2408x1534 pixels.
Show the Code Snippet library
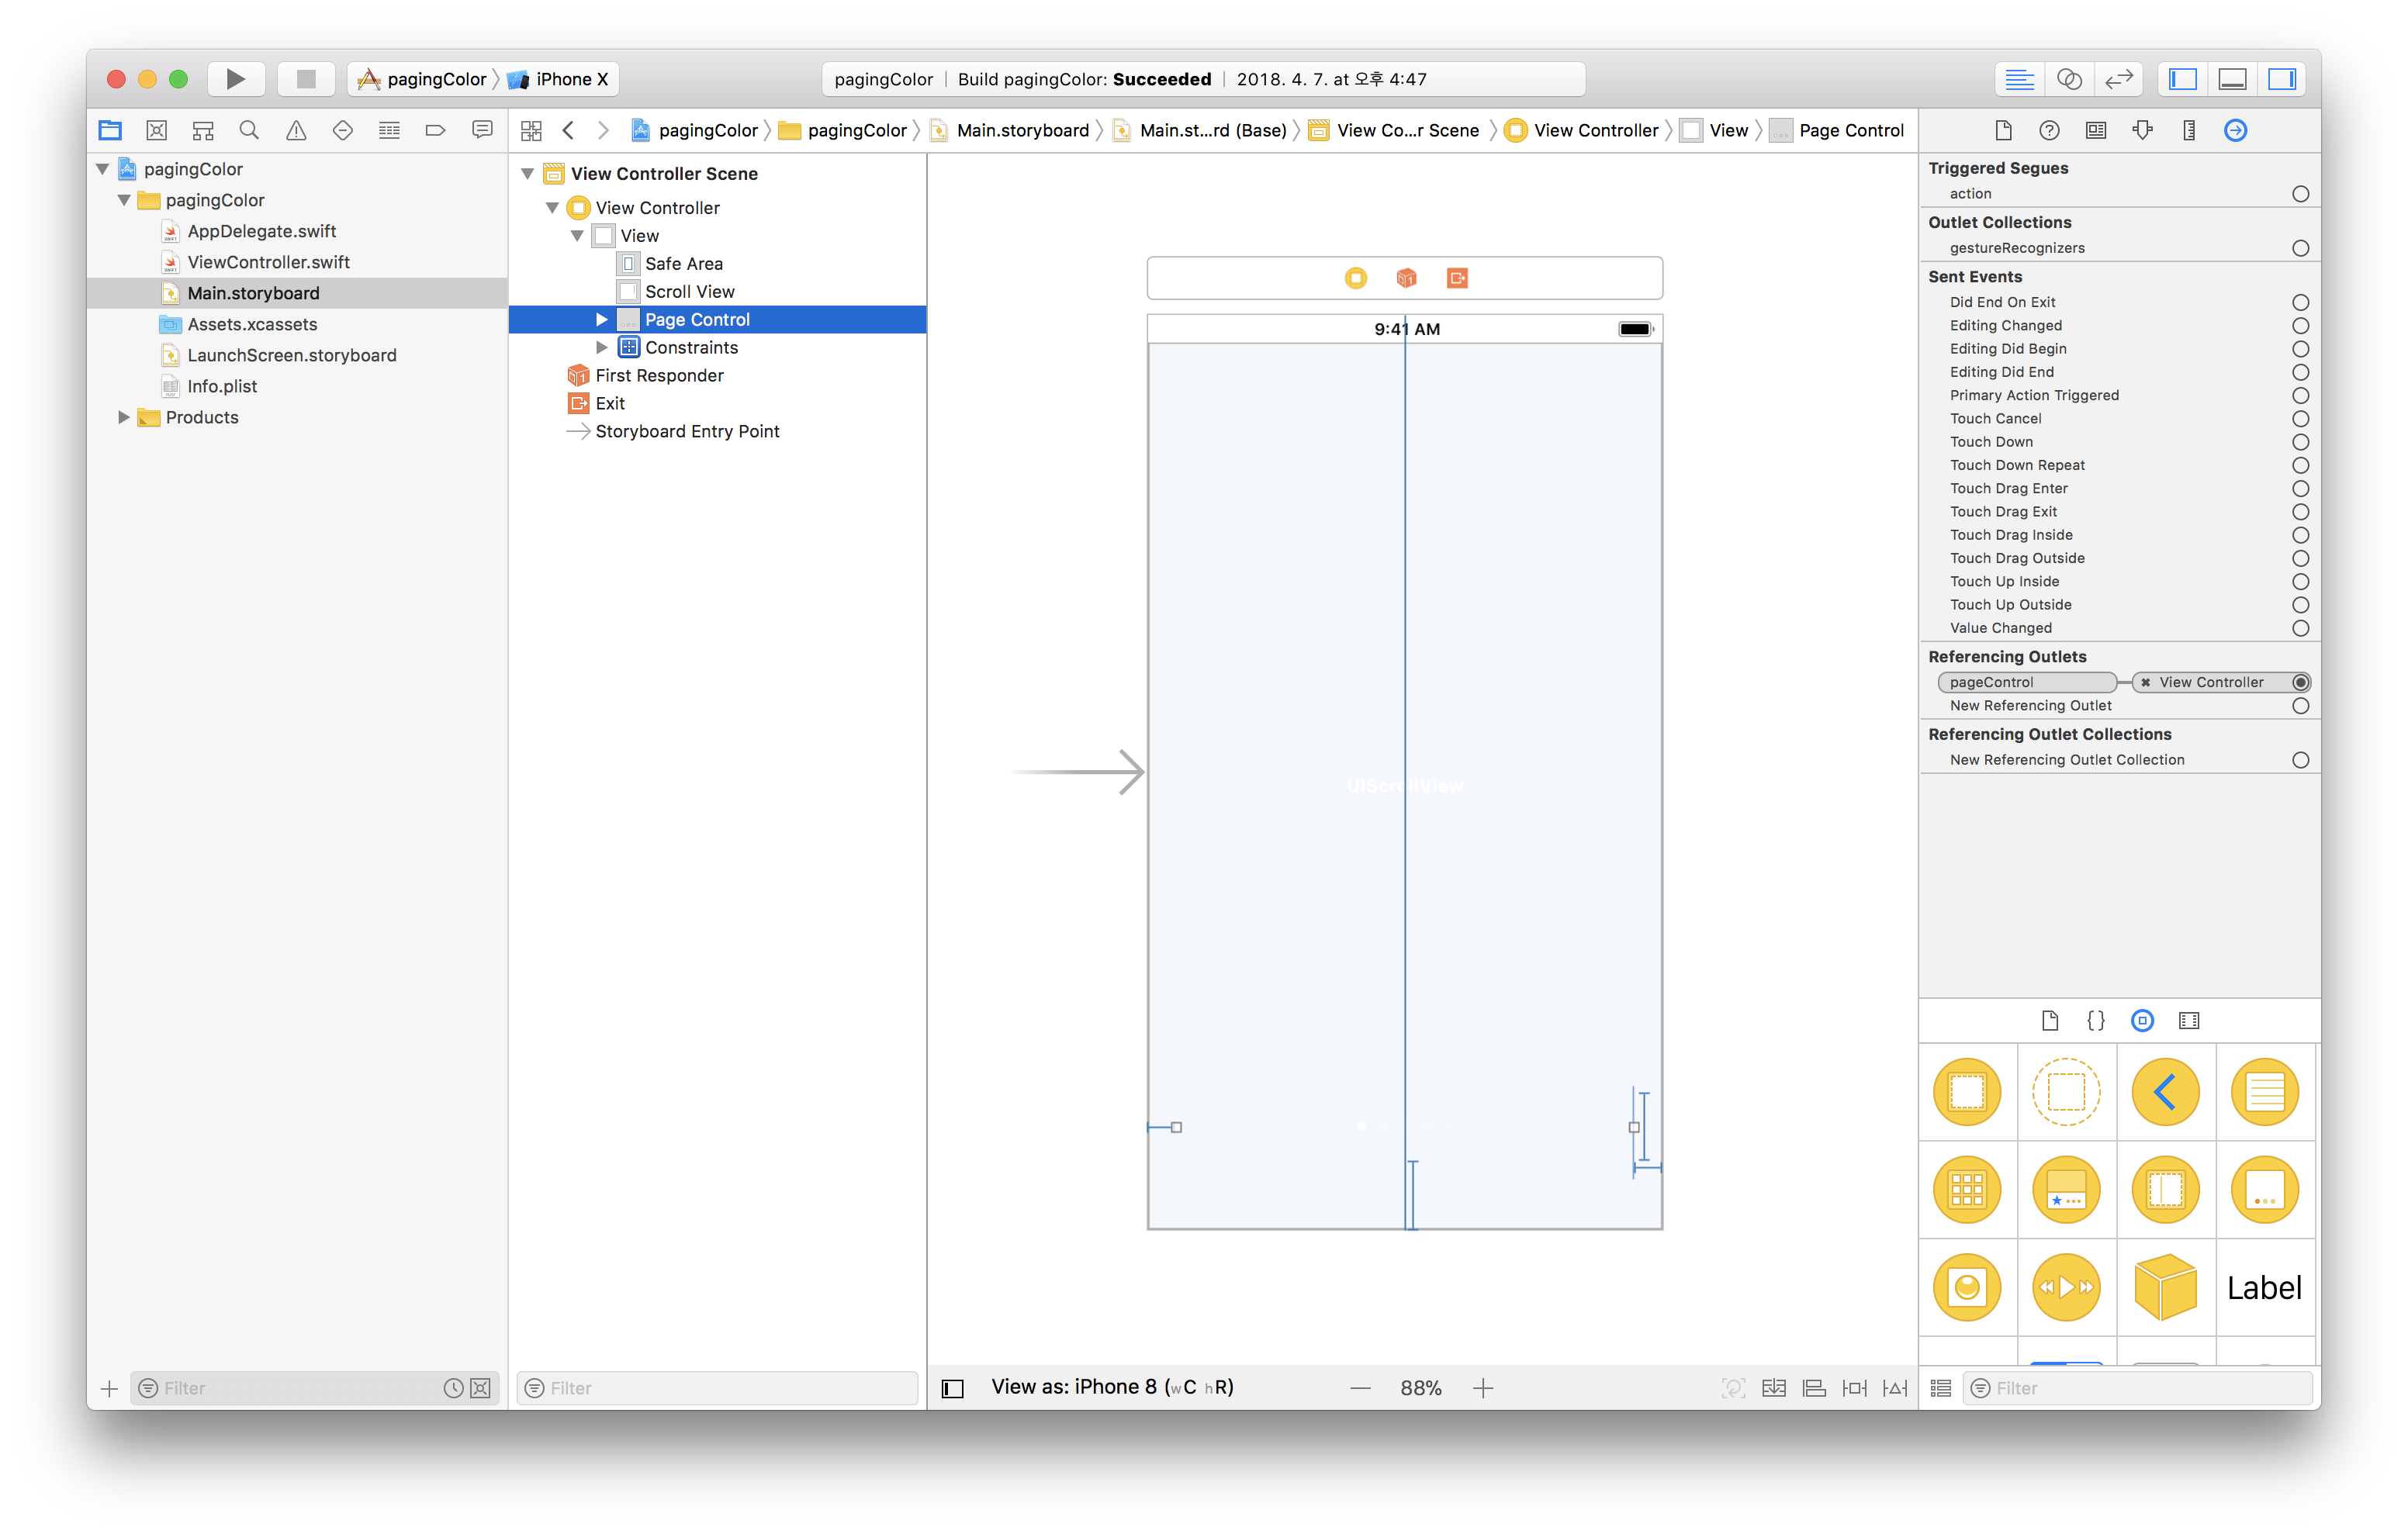coord(2096,1020)
